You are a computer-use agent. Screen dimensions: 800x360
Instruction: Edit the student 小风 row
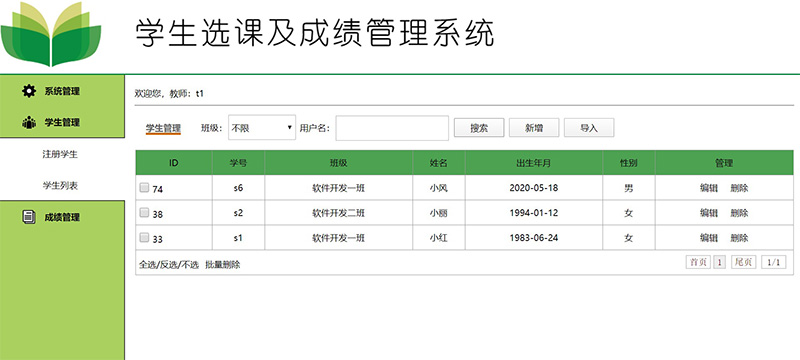pyautogui.click(x=709, y=188)
